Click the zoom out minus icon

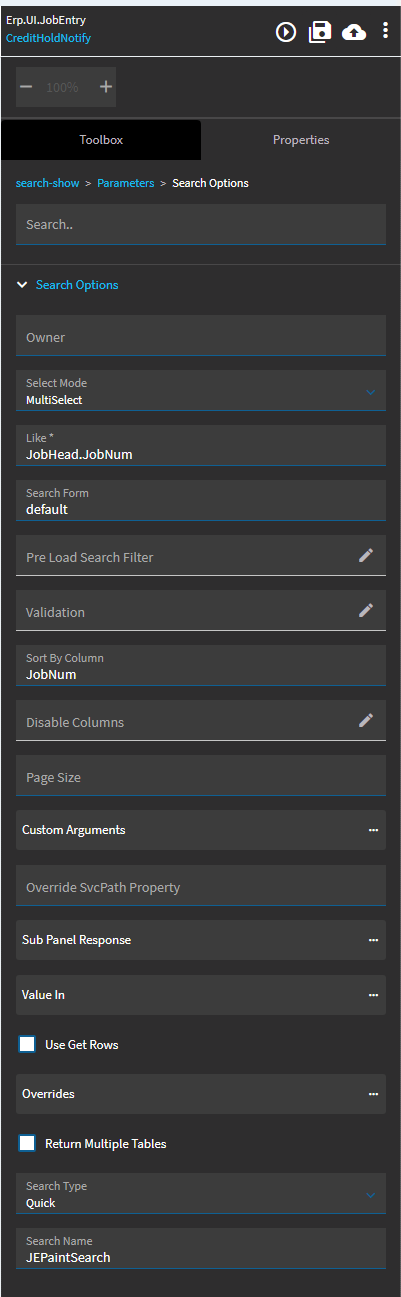click(26, 87)
